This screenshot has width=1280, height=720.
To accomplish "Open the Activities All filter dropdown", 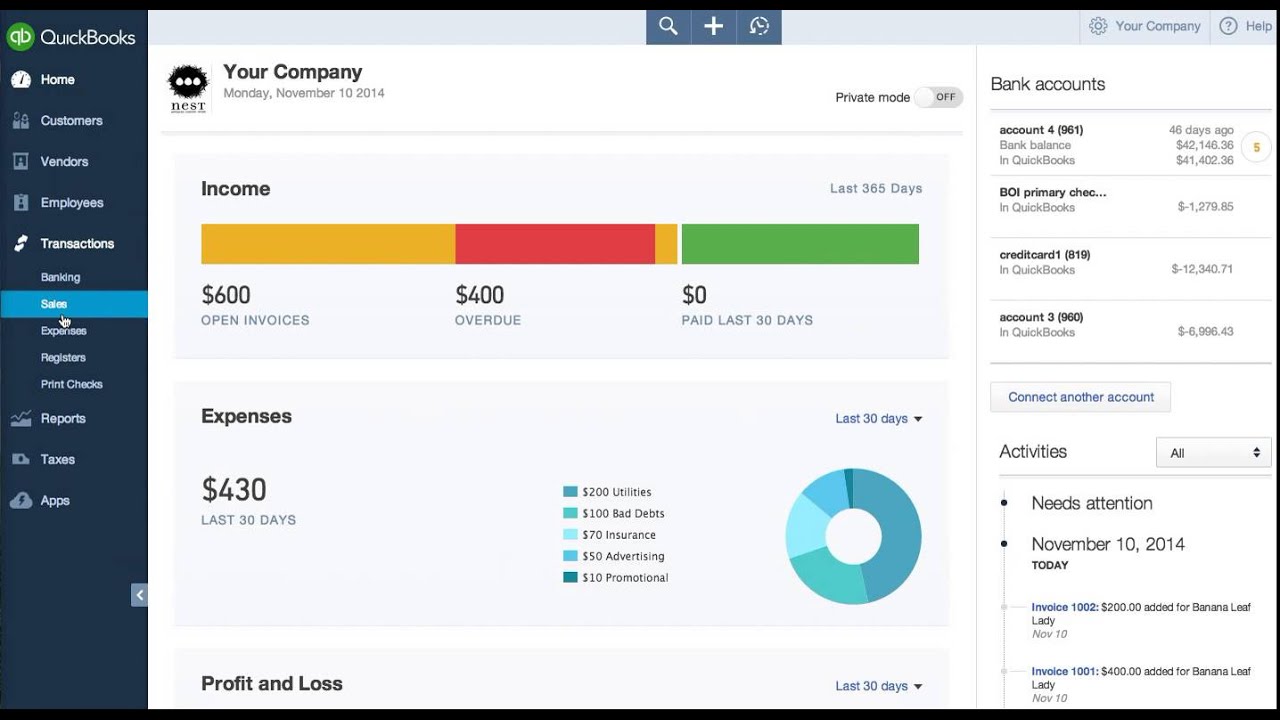I will (x=1213, y=453).
